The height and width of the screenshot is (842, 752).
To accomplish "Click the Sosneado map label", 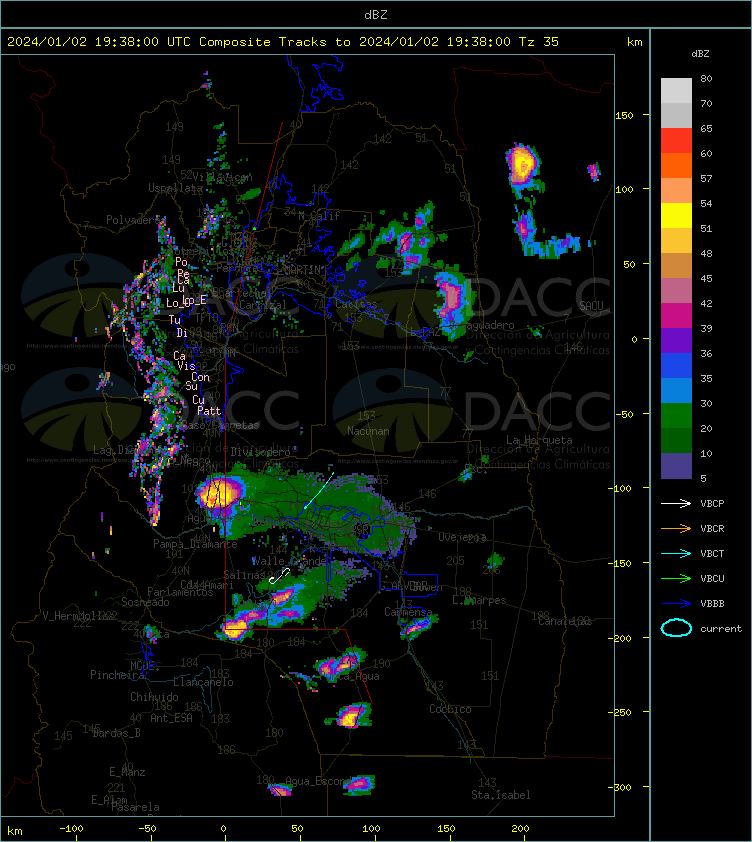I will coord(145,602).
